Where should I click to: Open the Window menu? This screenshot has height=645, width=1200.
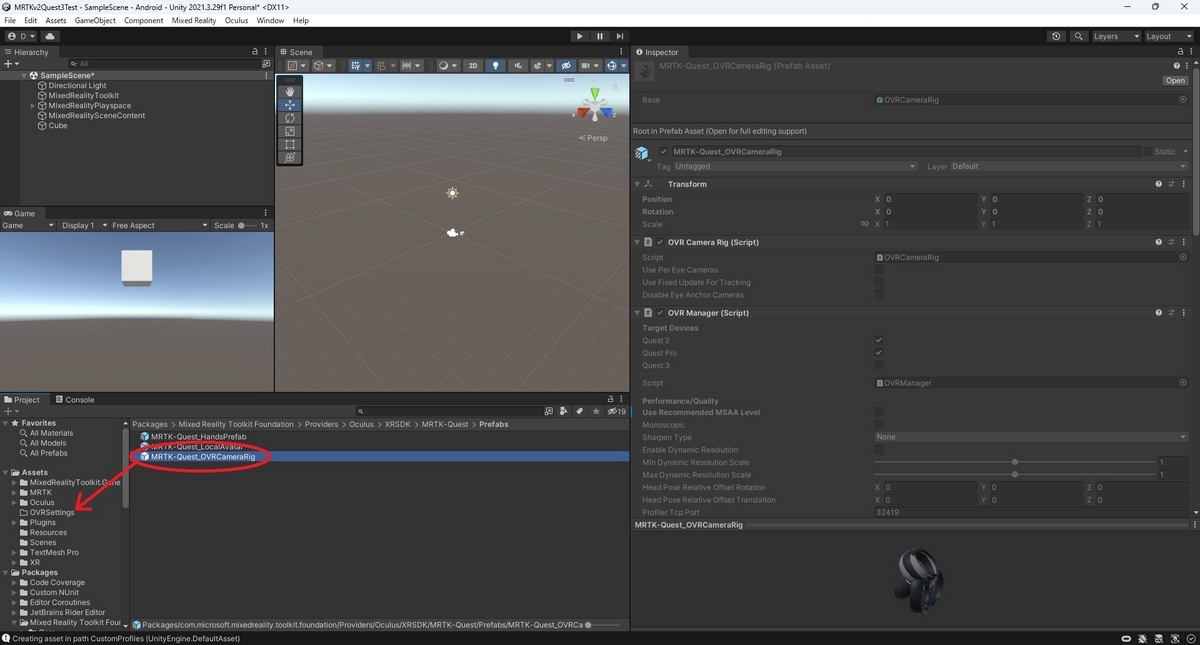270,20
